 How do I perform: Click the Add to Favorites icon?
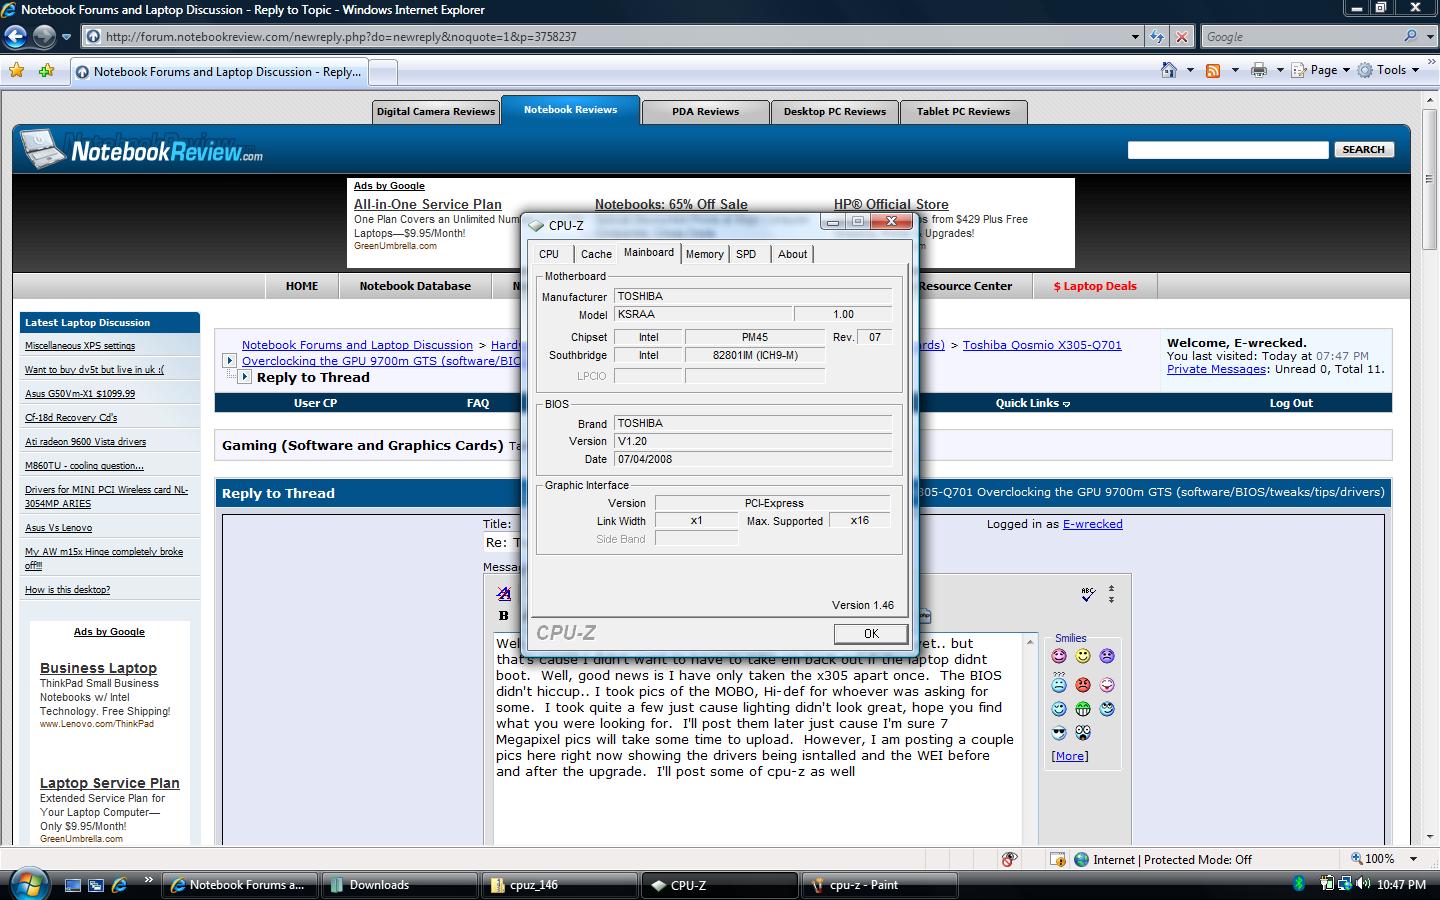coord(46,70)
